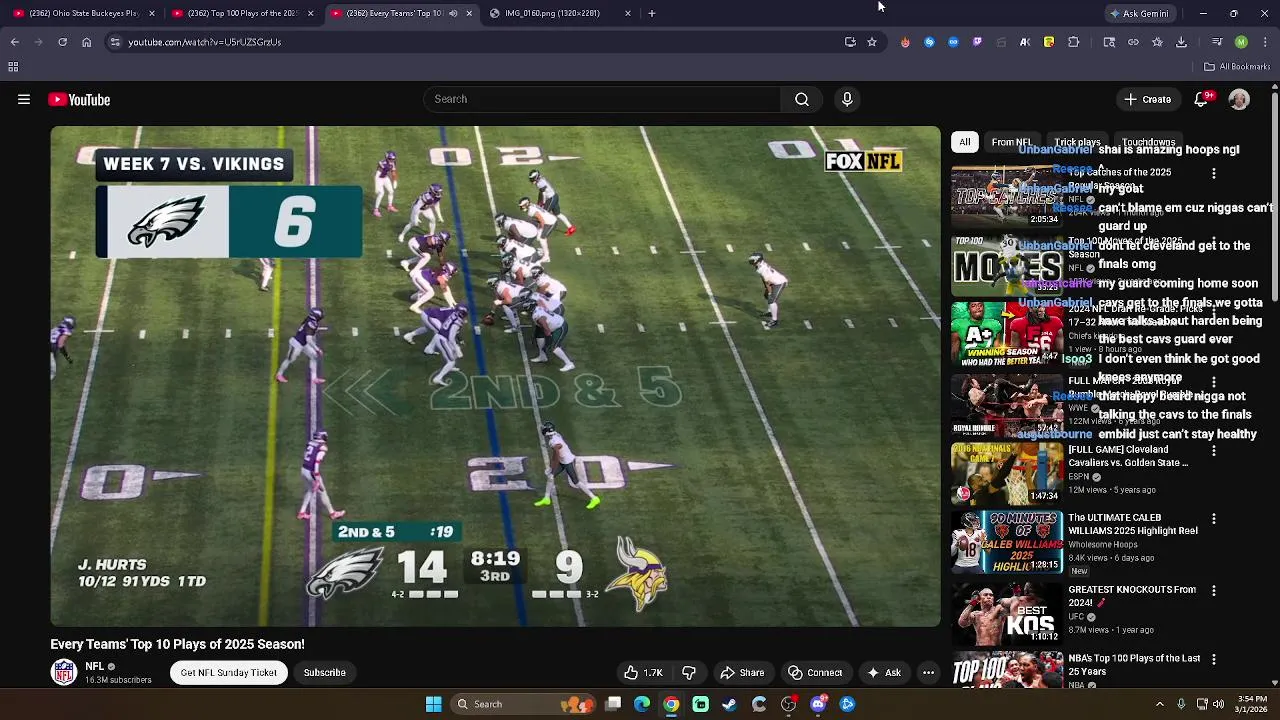Open the Chrome extensions puzzle icon
Viewport: 1280px width, 720px height.
pos(1073,42)
